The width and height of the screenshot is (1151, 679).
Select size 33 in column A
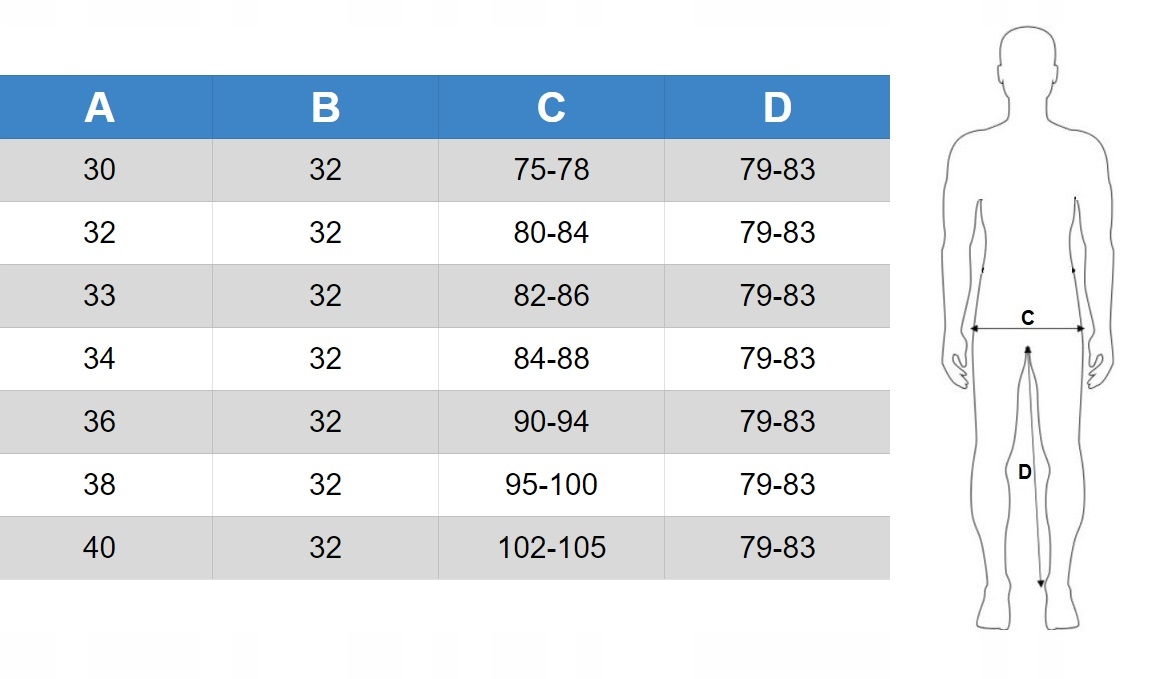[99, 296]
